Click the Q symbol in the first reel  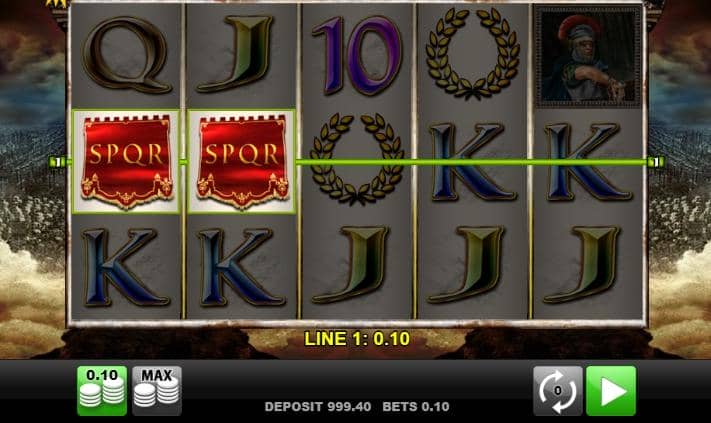pyautogui.click(x=126, y=54)
